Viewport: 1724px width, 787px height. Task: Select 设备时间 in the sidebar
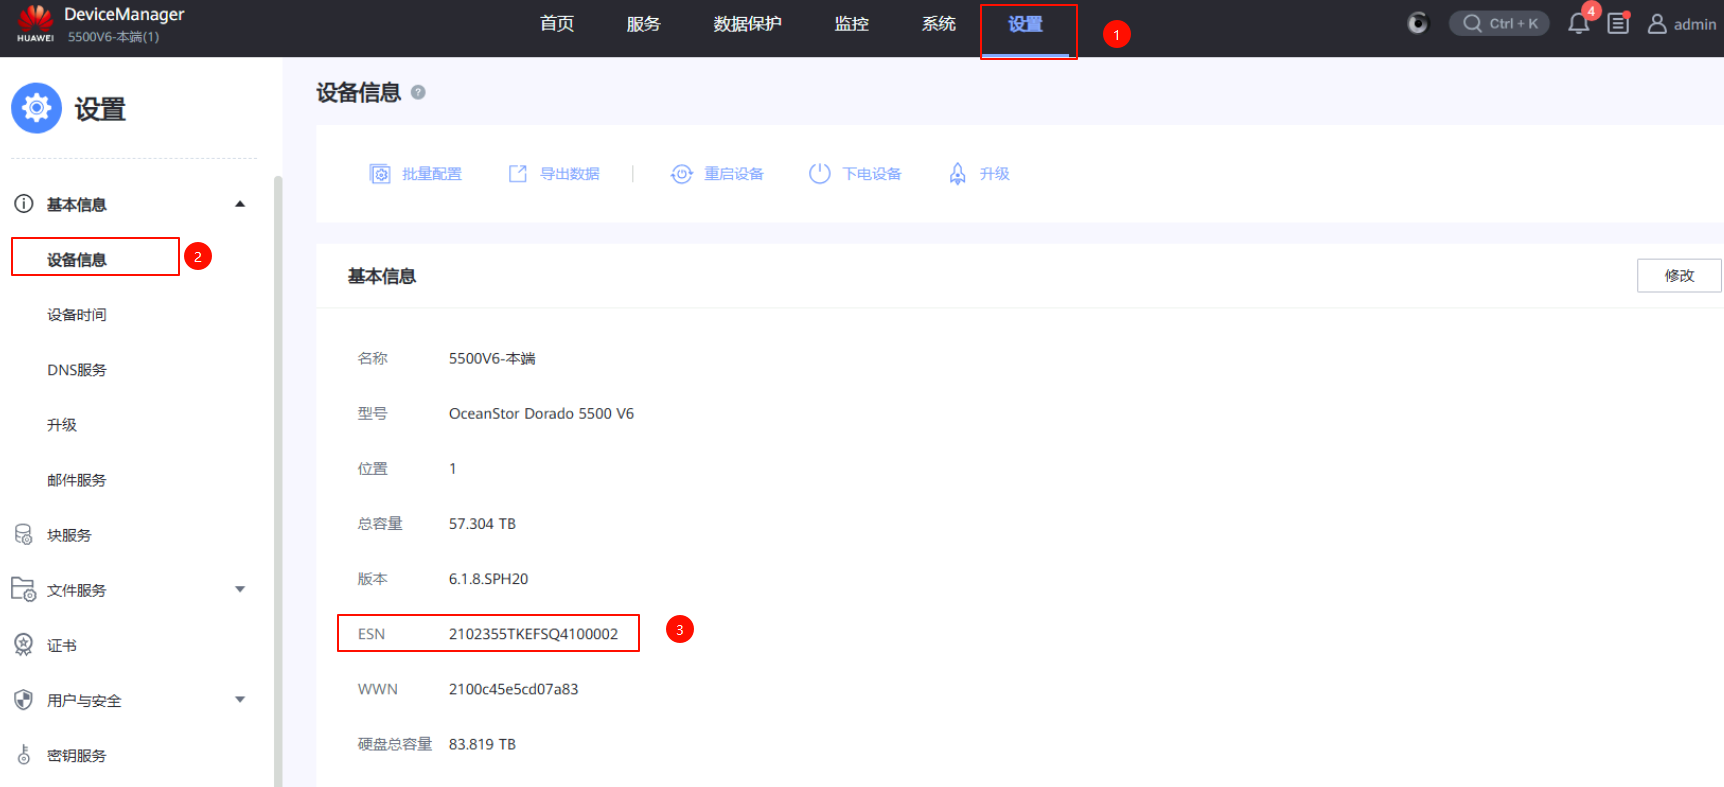pyautogui.click(x=77, y=315)
